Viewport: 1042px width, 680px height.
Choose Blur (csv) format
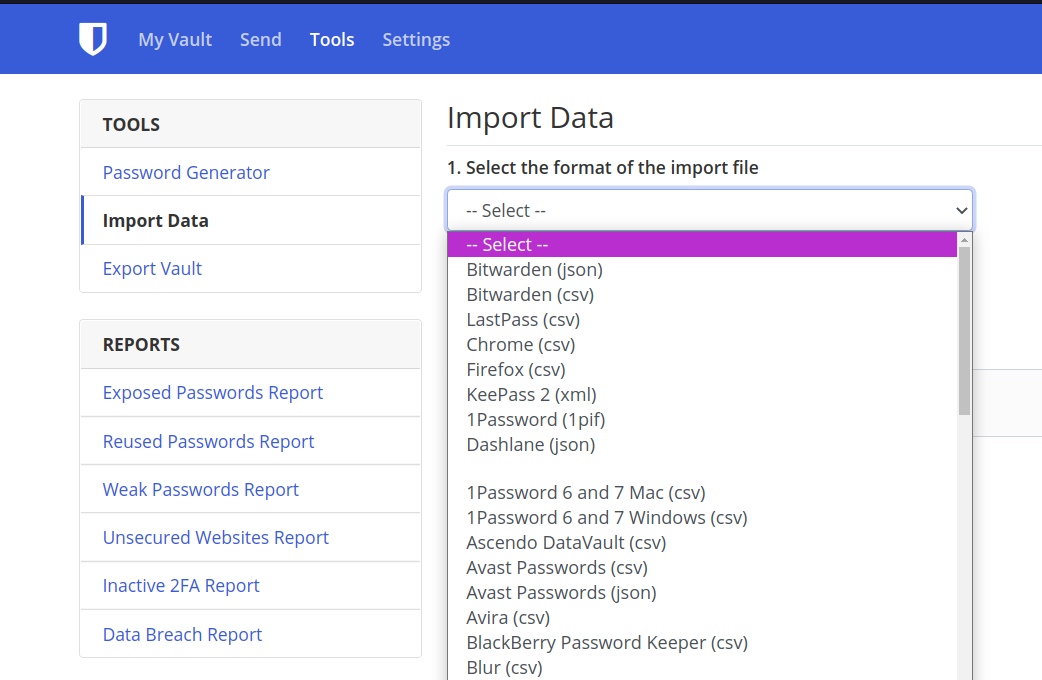(x=702, y=667)
